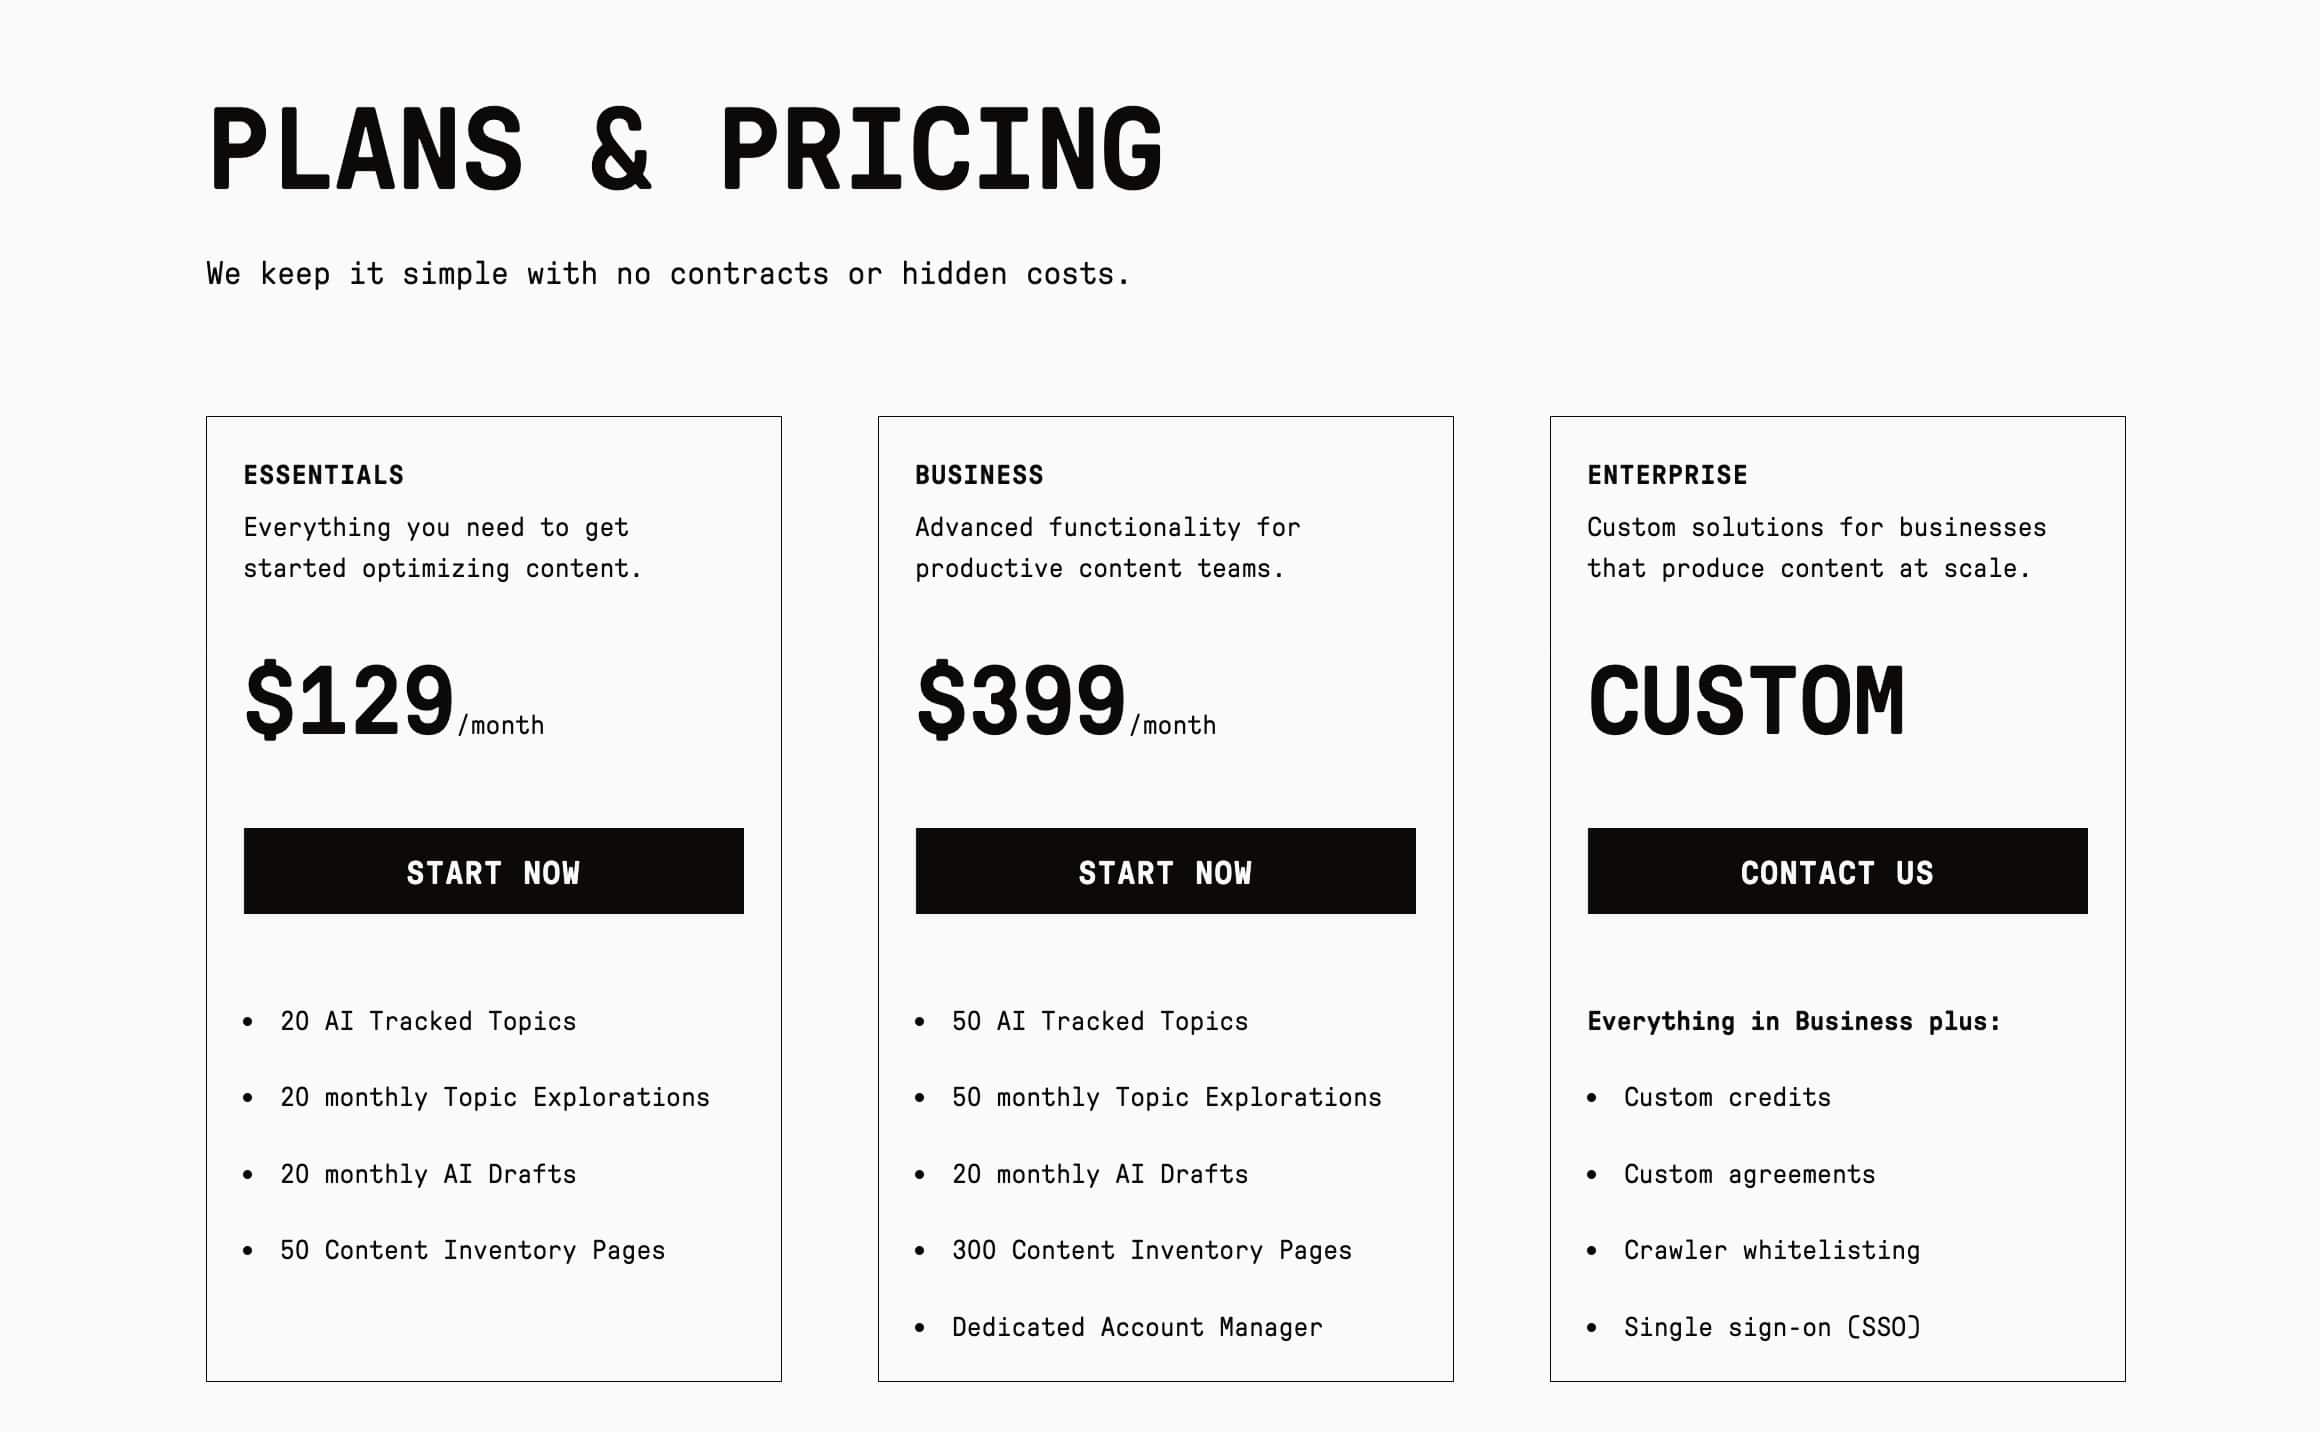
Task: Click the Custom credits bullet
Action: point(1728,1097)
